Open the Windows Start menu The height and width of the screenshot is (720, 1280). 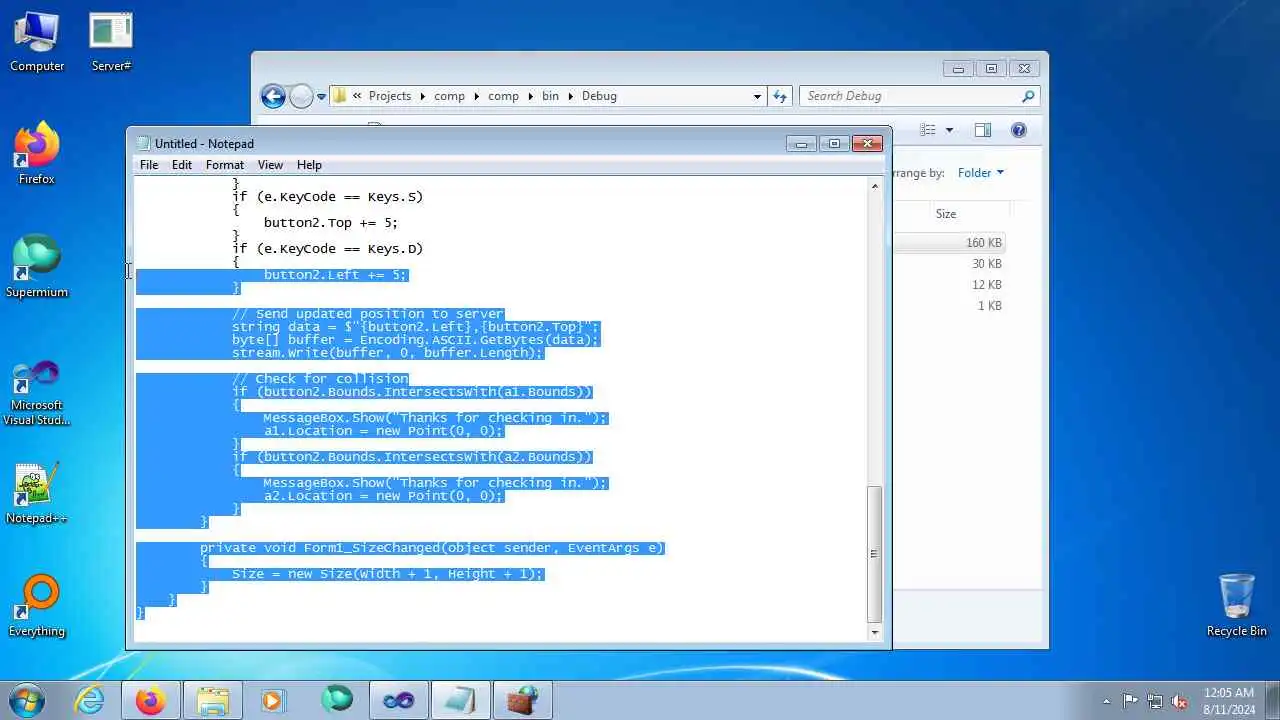pos(26,700)
